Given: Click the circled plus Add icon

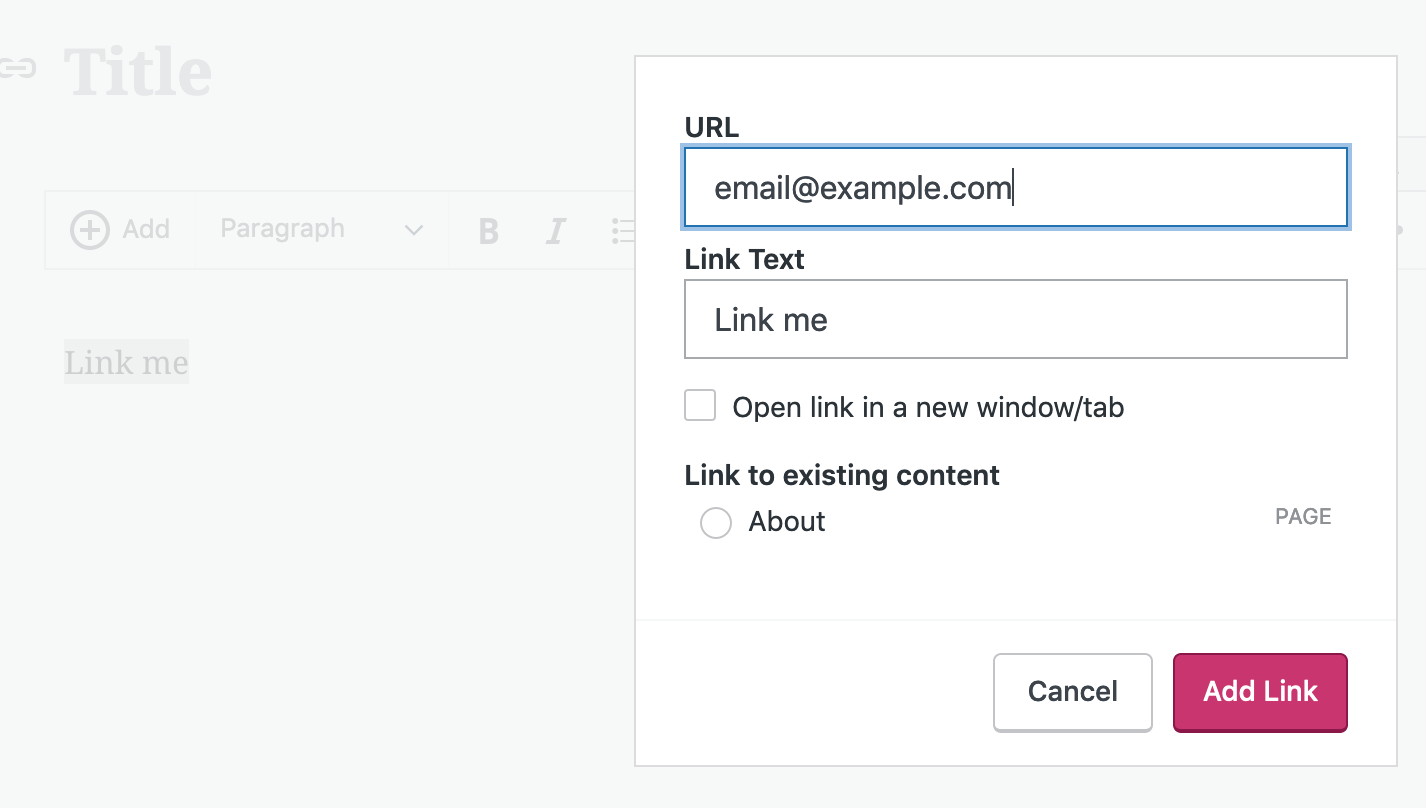Looking at the screenshot, I should tap(89, 230).
